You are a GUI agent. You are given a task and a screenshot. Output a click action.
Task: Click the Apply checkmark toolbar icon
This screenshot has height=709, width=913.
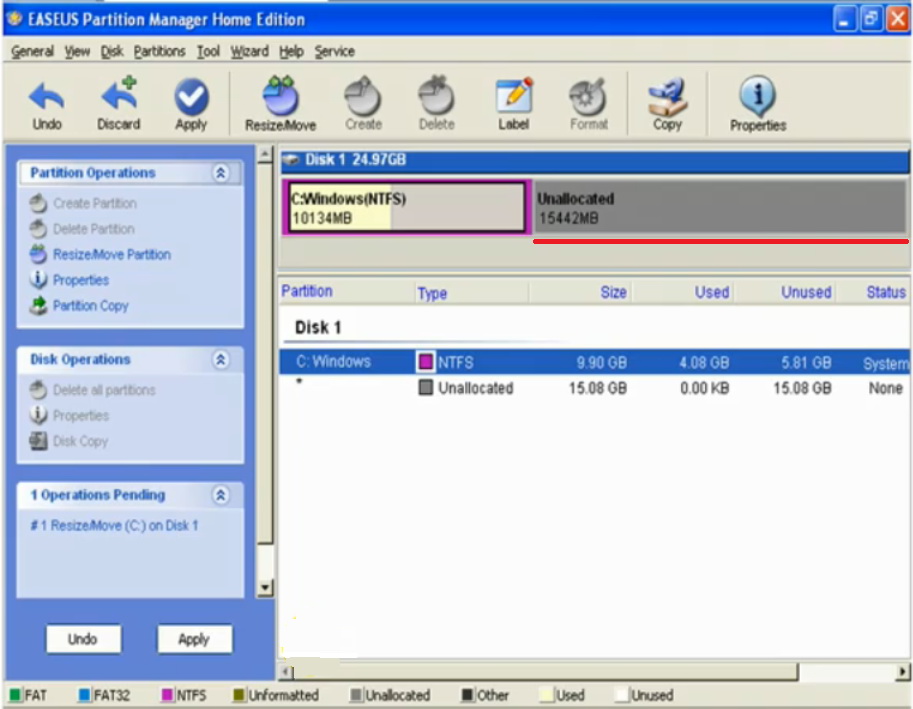coord(192,97)
